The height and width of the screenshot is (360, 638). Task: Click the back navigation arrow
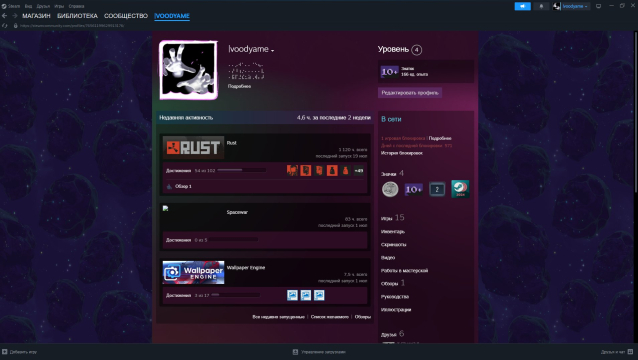[x=4, y=16]
